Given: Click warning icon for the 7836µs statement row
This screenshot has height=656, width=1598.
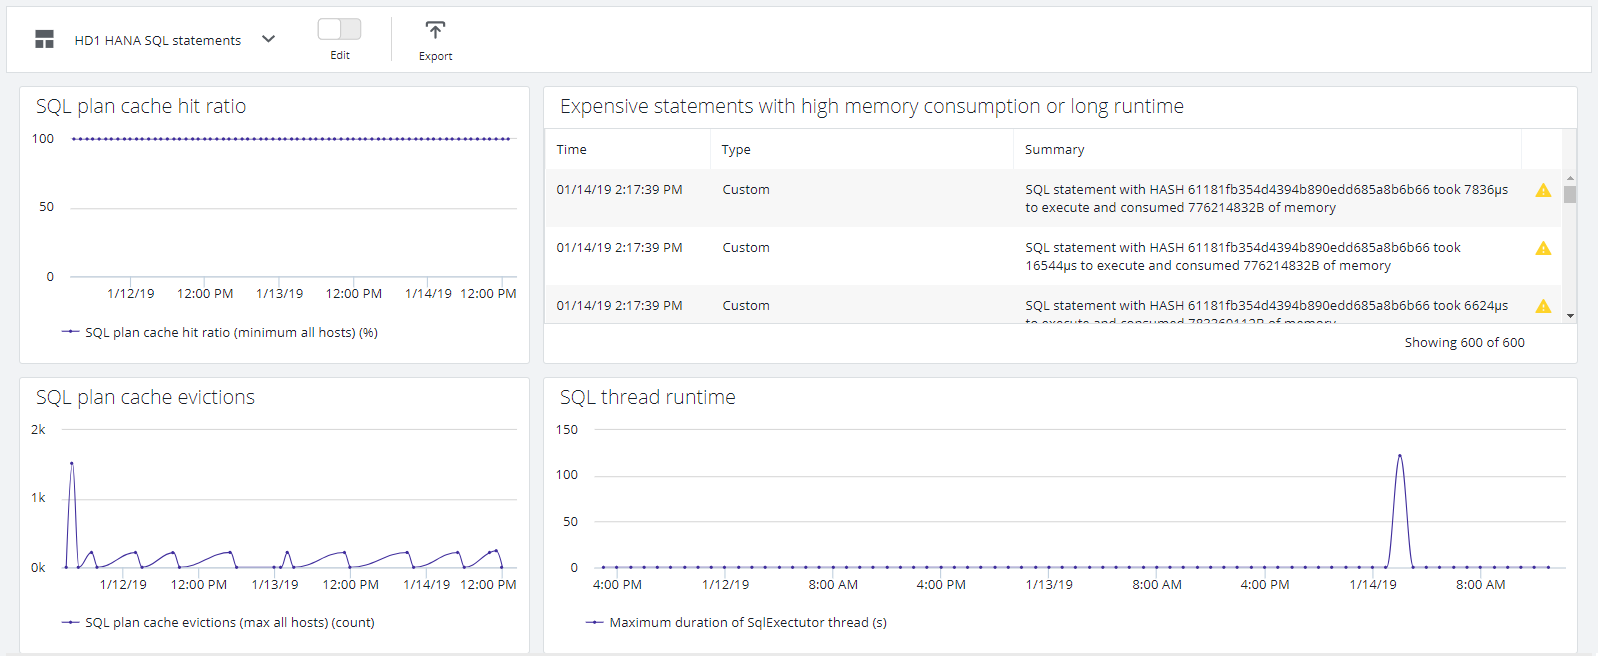Looking at the screenshot, I should pos(1543,190).
